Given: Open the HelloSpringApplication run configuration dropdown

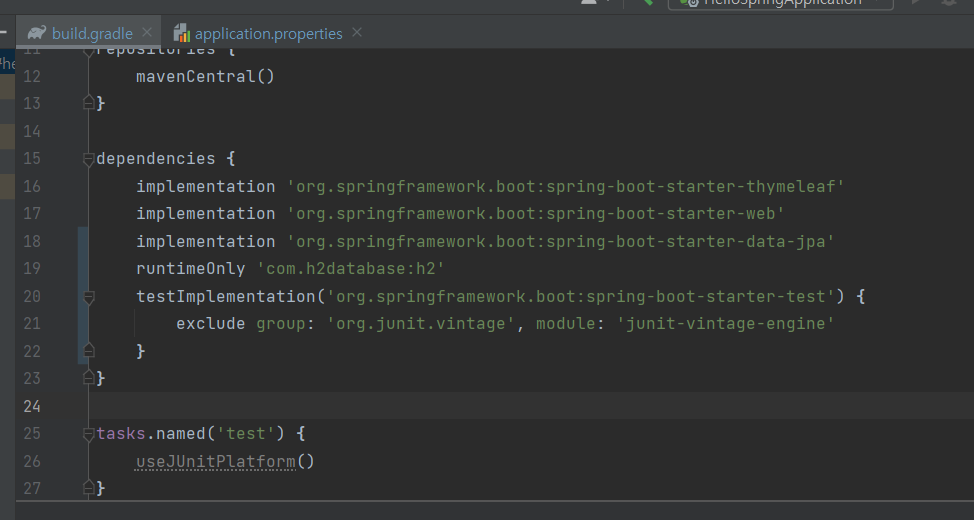Looking at the screenshot, I should [781, 2].
